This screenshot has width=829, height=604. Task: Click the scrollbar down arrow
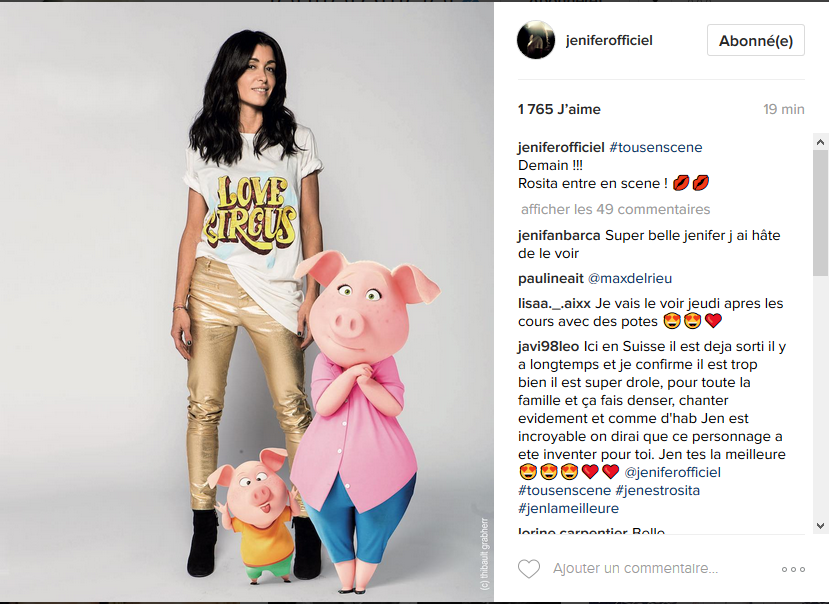tap(820, 526)
